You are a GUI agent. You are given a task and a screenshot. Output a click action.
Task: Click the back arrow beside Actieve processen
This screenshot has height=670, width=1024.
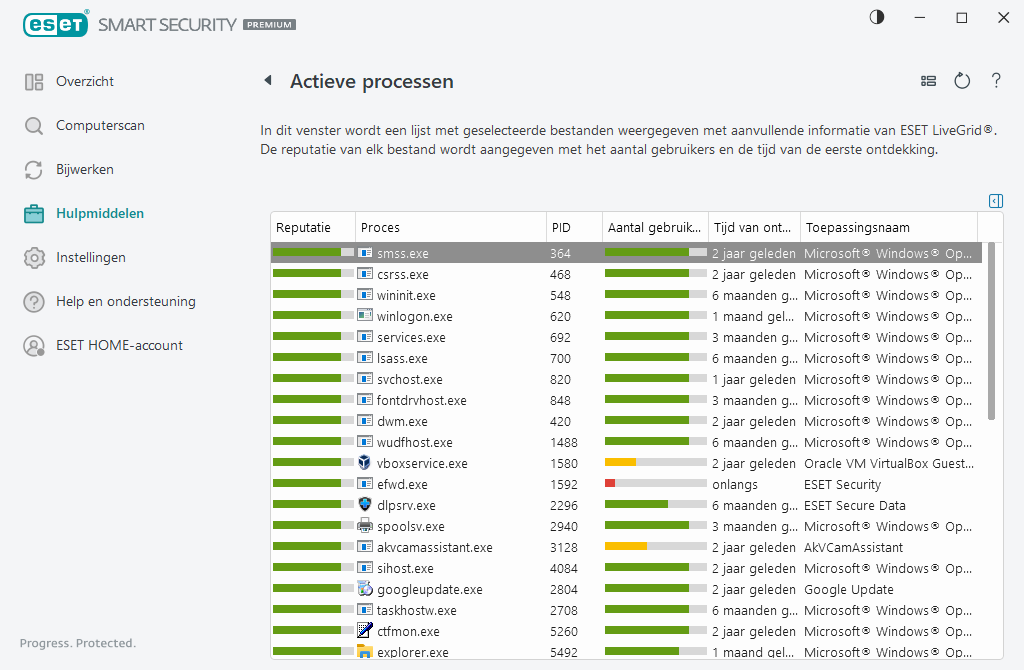pos(268,81)
